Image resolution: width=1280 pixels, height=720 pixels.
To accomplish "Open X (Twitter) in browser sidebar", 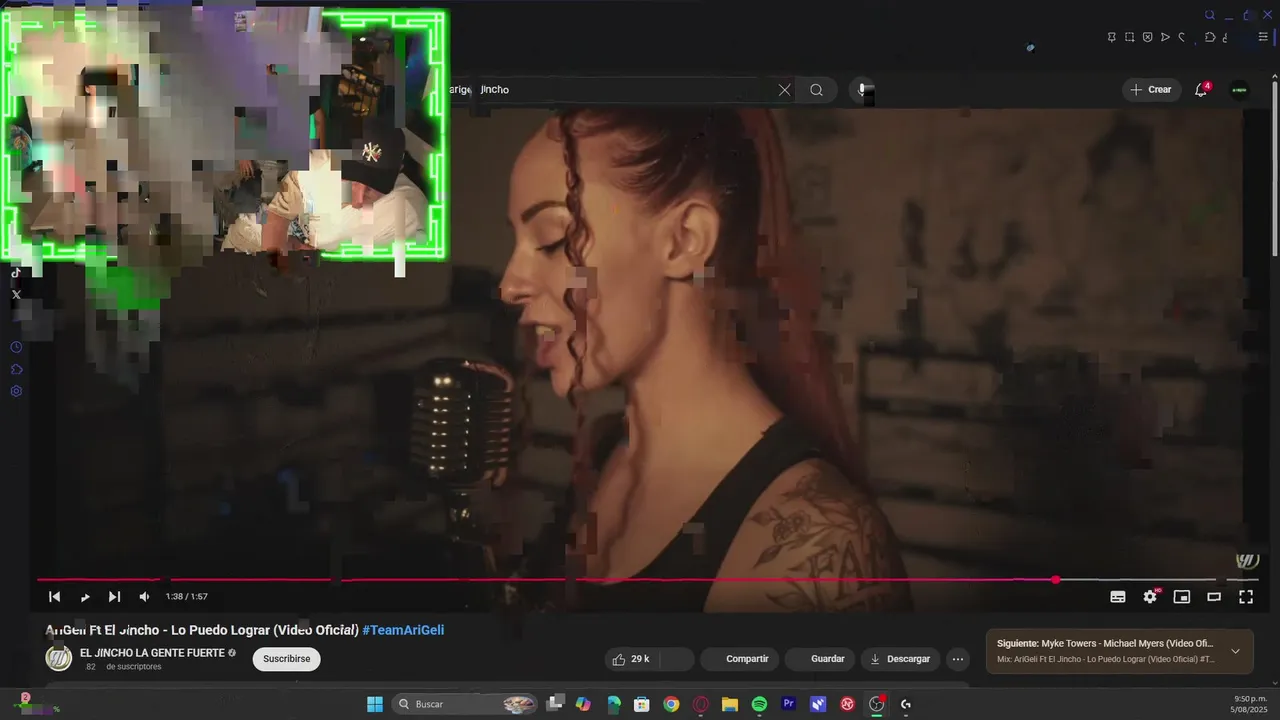I will click(16, 295).
